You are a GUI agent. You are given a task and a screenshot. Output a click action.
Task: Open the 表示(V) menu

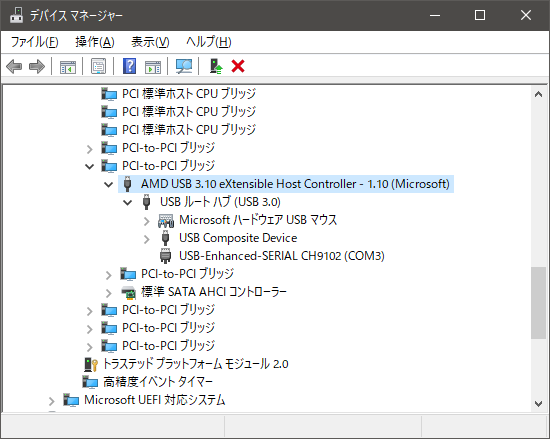[x=150, y=42]
